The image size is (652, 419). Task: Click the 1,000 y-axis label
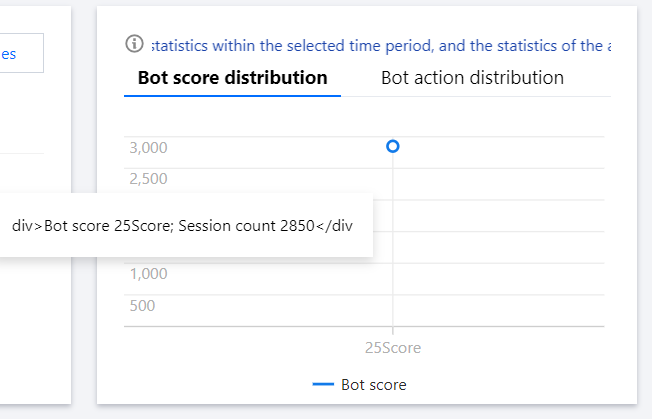point(148,274)
